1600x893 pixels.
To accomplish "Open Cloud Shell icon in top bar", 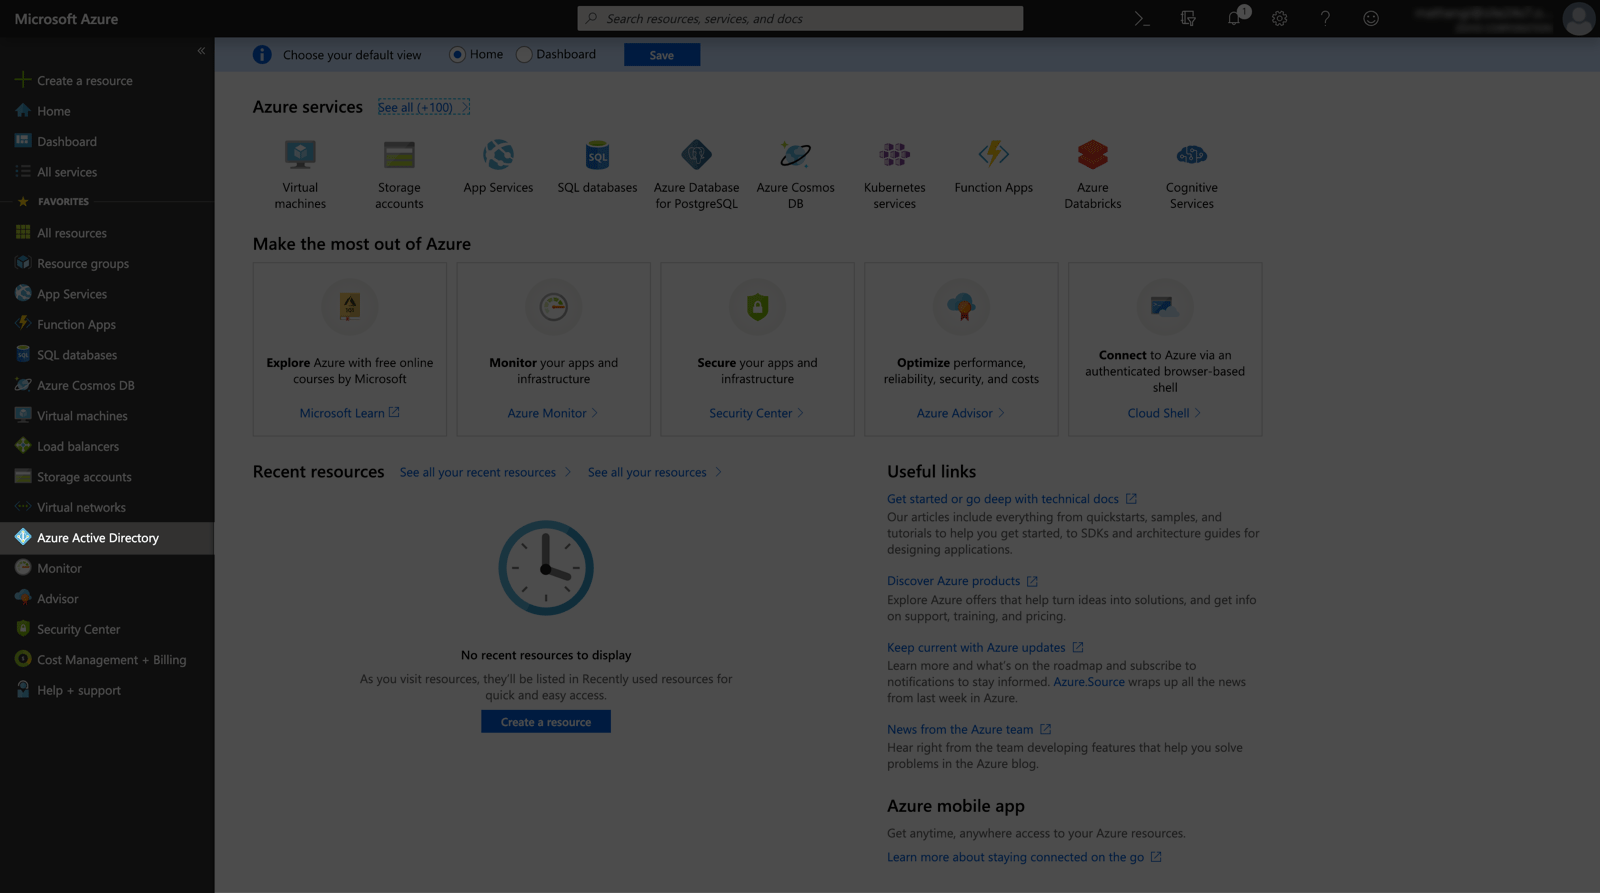I will [x=1141, y=18].
